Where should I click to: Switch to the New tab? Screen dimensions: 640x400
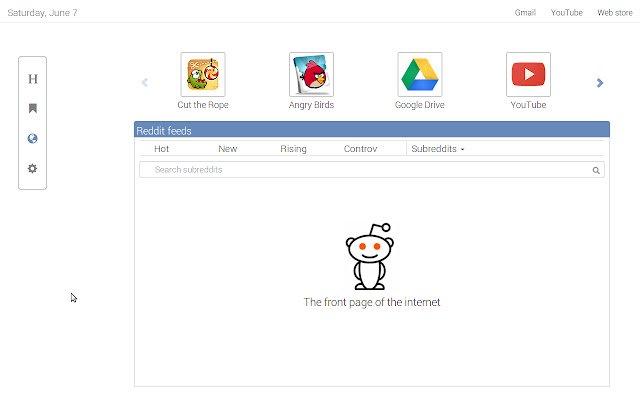(227, 149)
